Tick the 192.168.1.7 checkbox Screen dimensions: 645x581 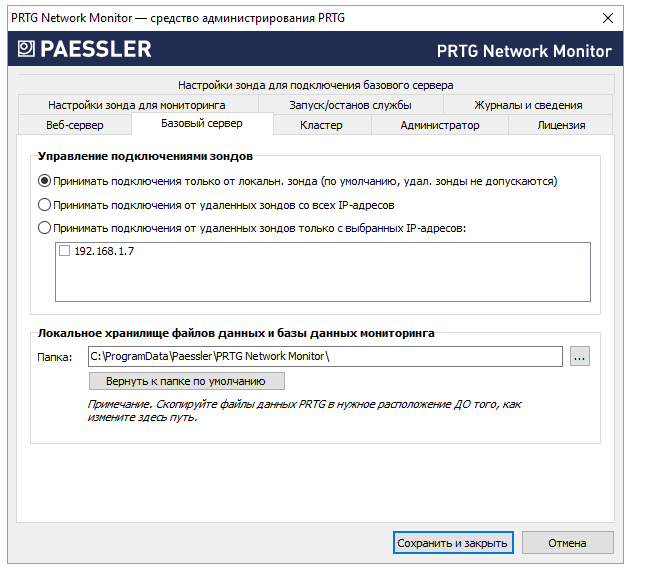[65, 251]
